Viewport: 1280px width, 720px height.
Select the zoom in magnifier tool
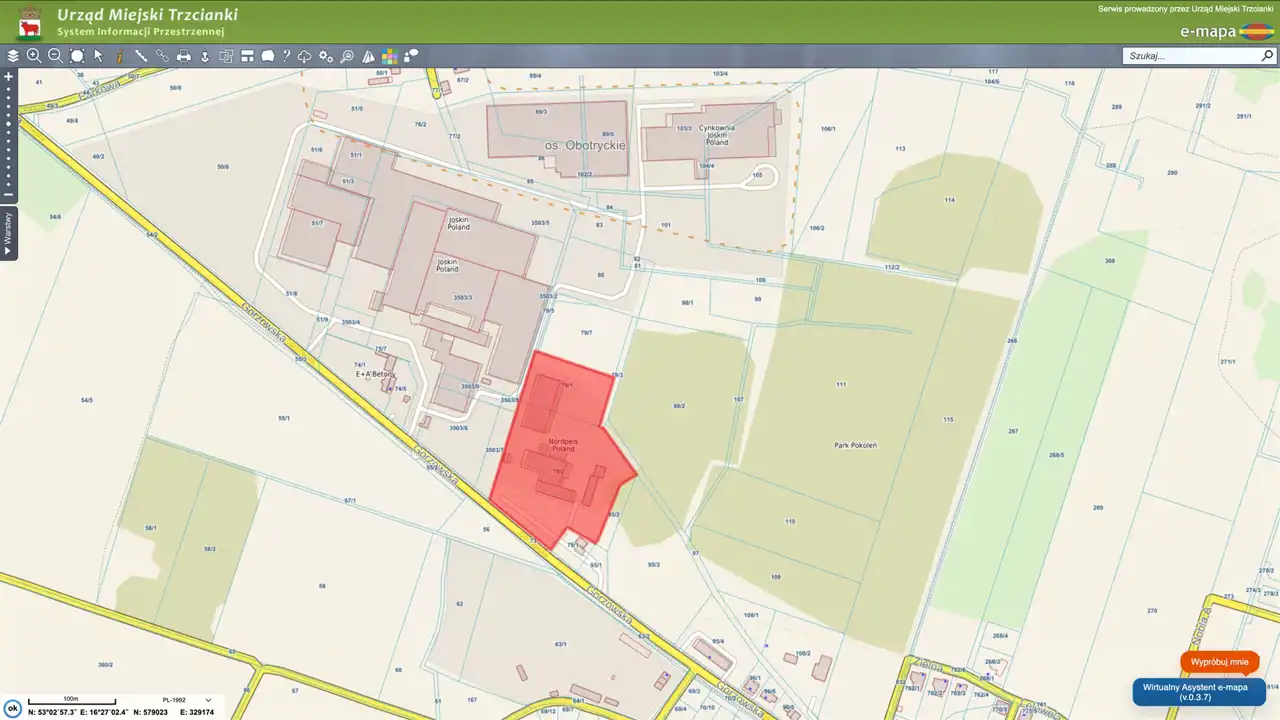pos(34,56)
